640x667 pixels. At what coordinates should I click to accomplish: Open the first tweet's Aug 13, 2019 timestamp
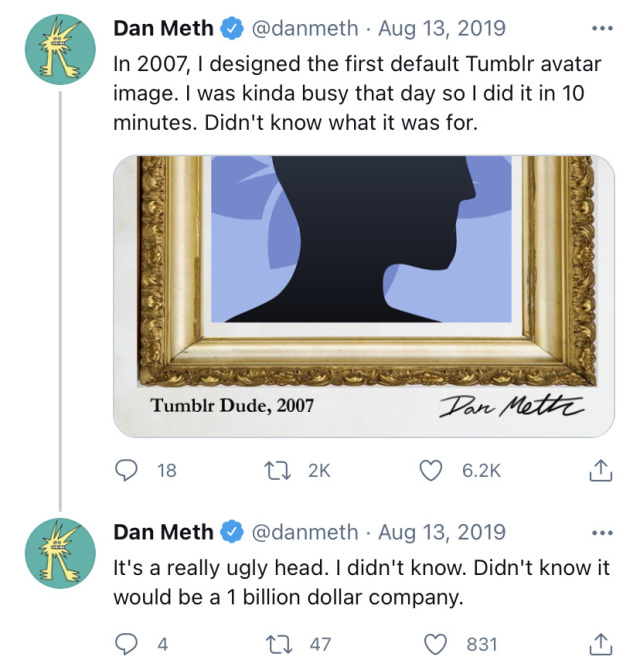pos(441,29)
